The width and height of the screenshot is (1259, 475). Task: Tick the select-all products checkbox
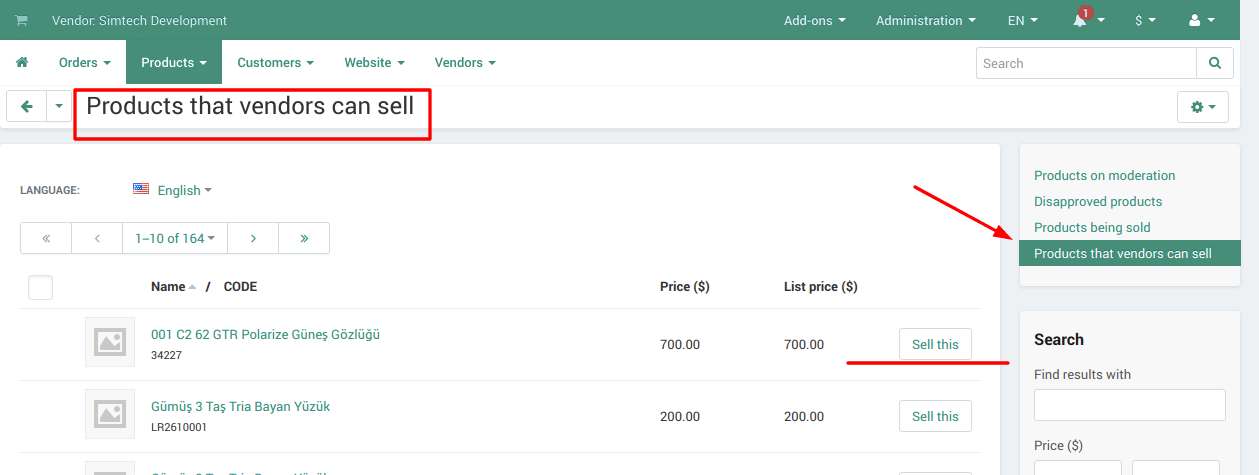pos(40,288)
